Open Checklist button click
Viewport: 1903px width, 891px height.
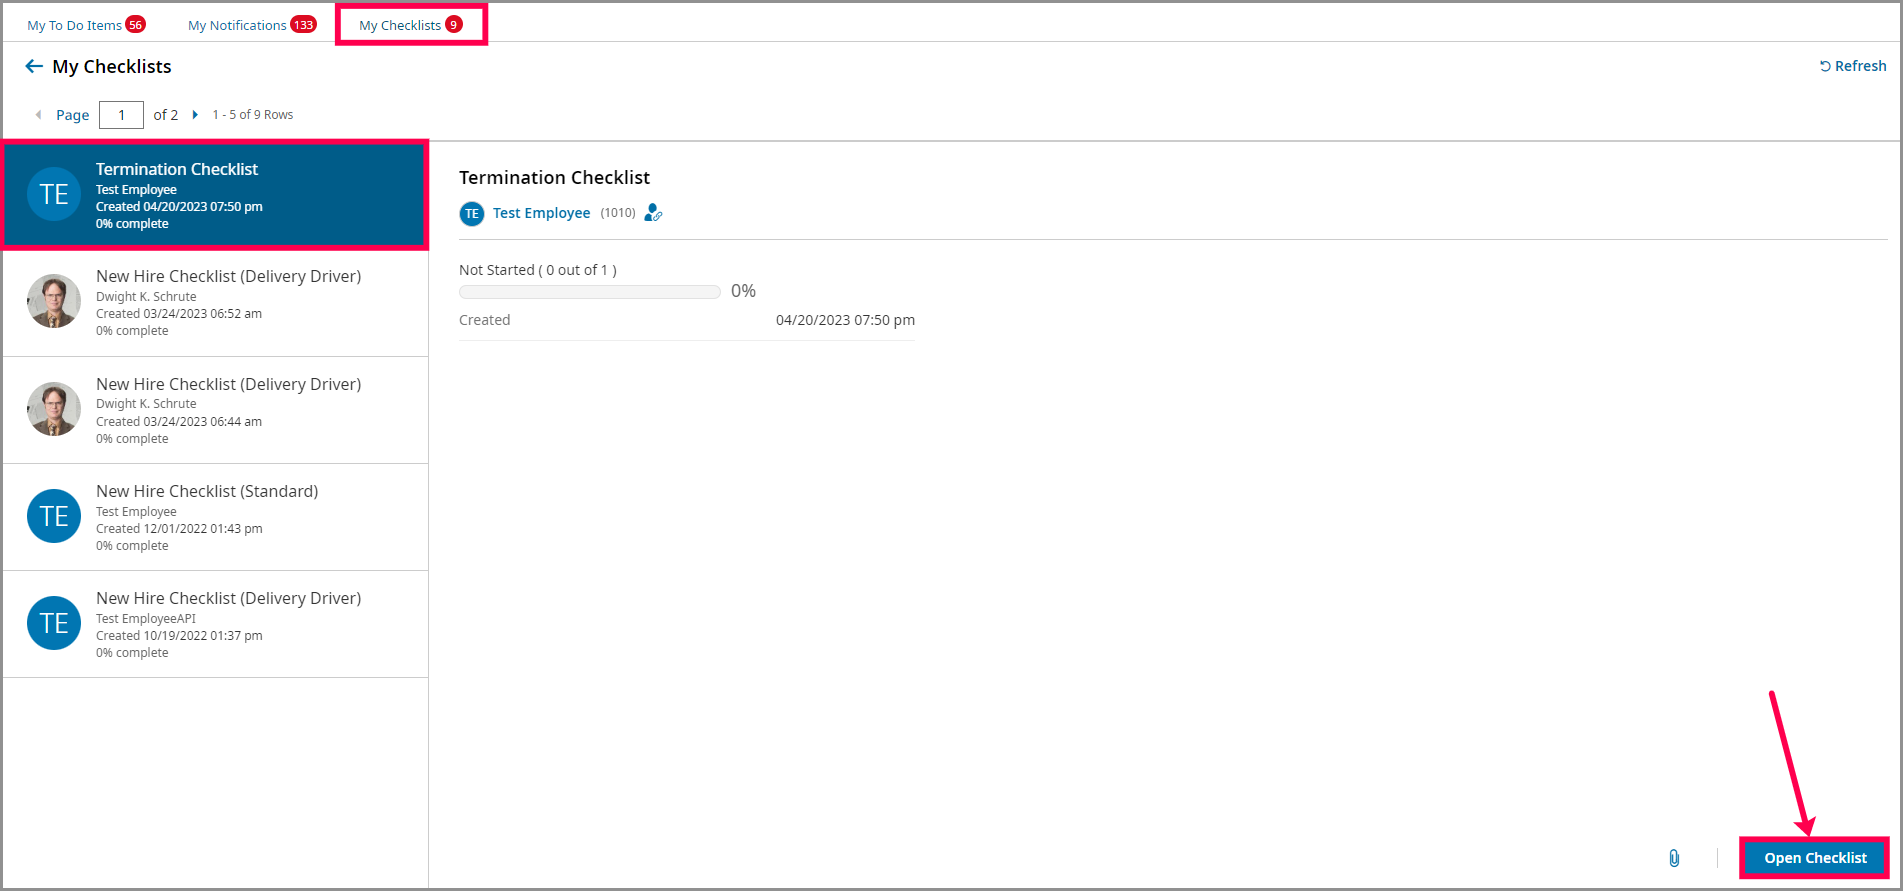(x=1815, y=858)
